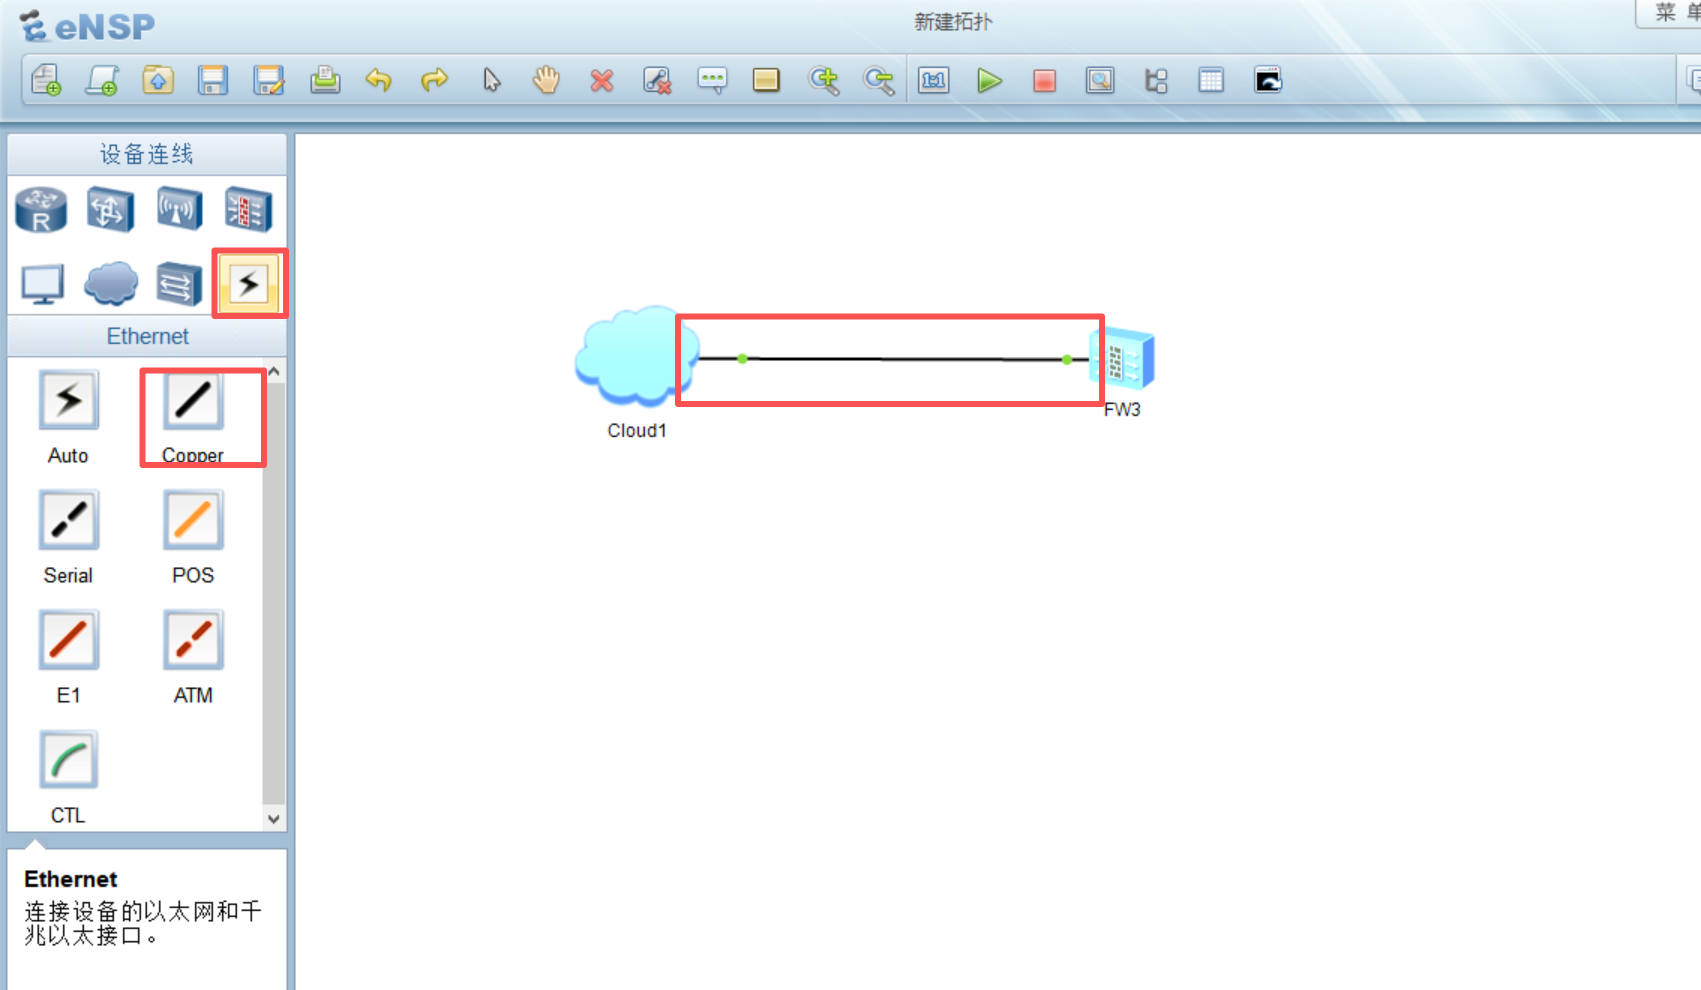The width and height of the screenshot is (1701, 990).
Task: Choose the Serial cable type
Action: [x=68, y=521]
